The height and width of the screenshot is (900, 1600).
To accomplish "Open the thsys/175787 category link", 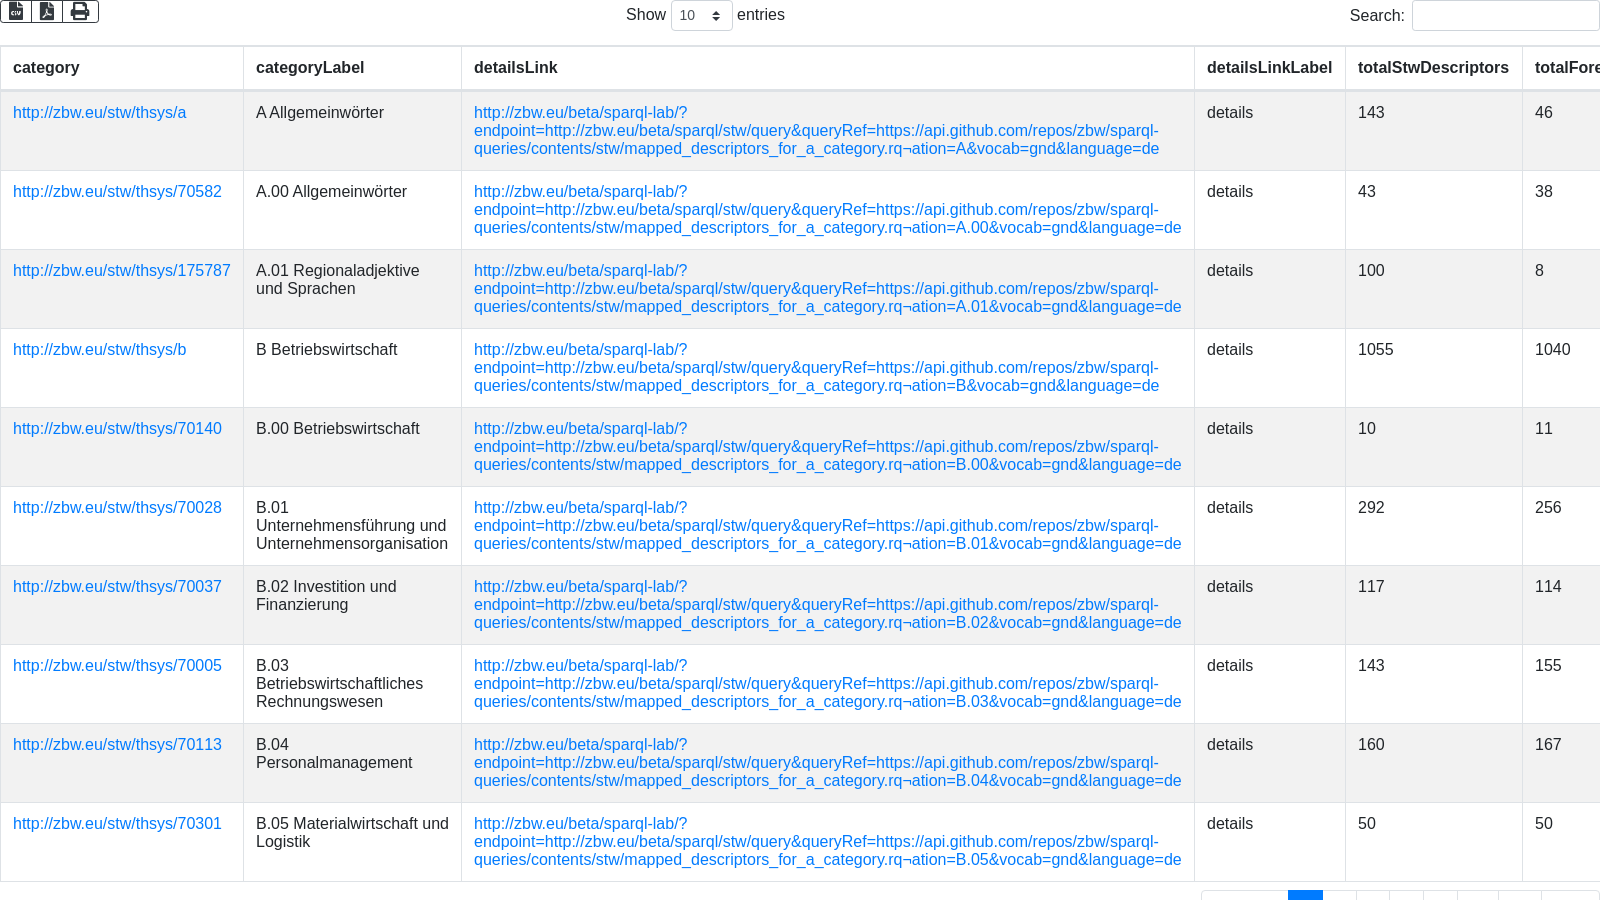I will [121, 271].
